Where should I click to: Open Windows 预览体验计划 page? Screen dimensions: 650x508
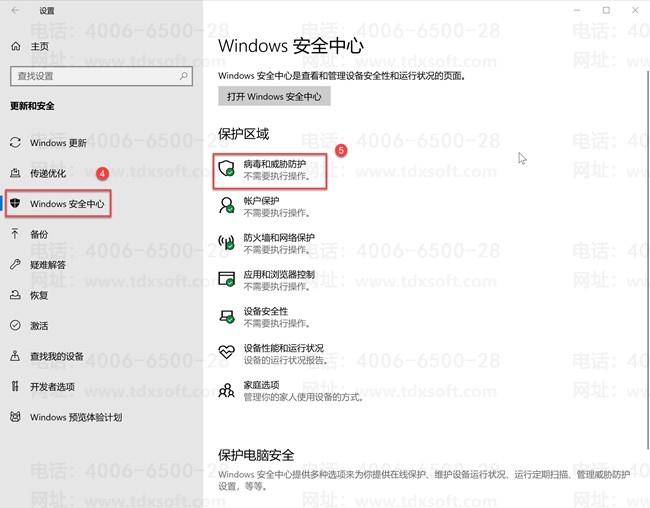pos(76,417)
